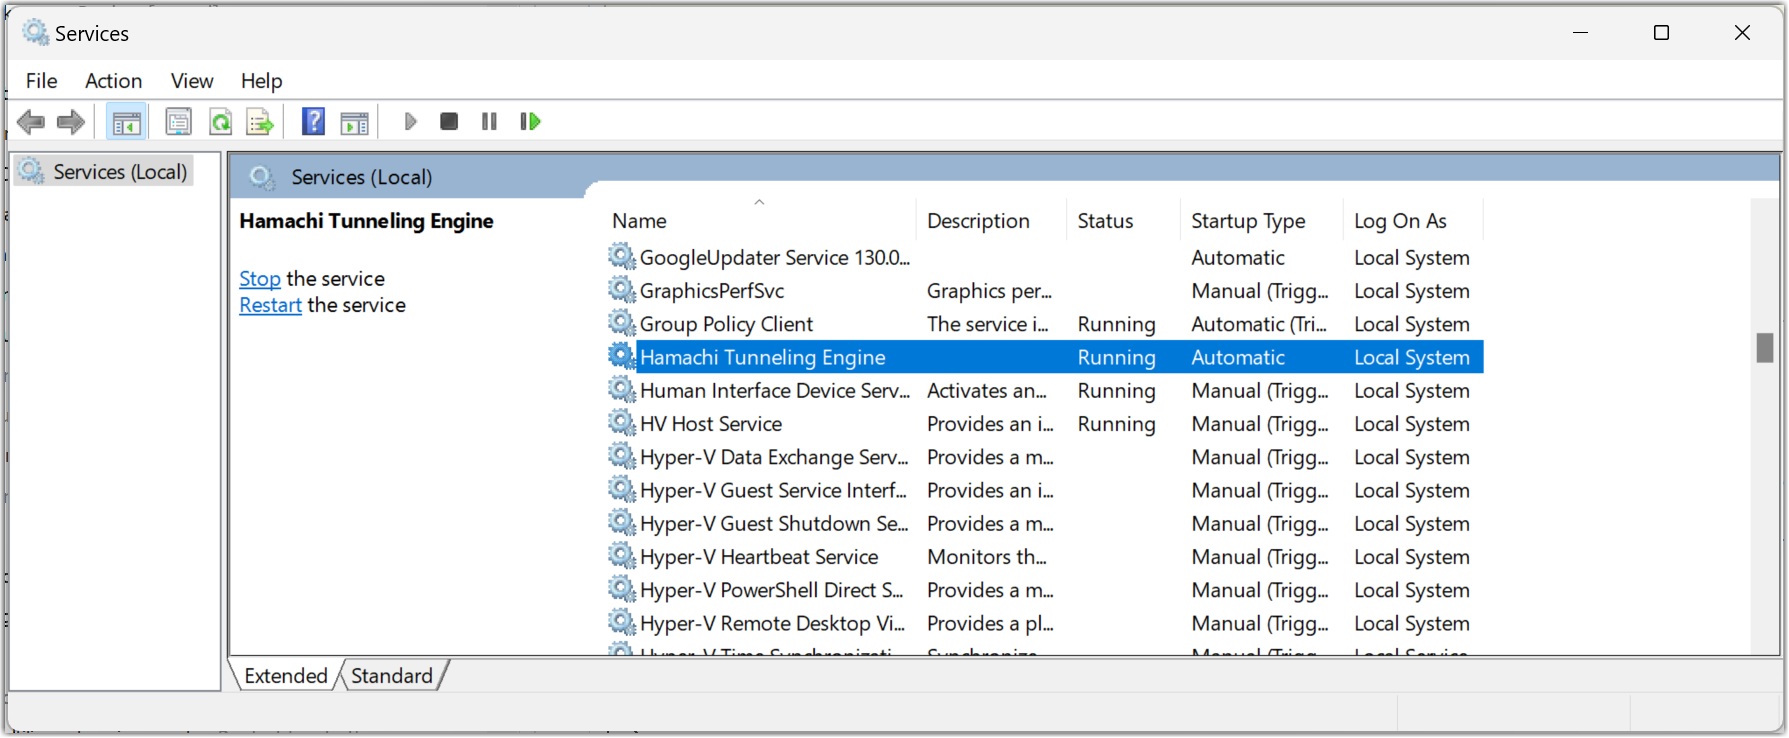The width and height of the screenshot is (1789, 738).
Task: Open the Properties toolbar icon
Action: (x=178, y=122)
